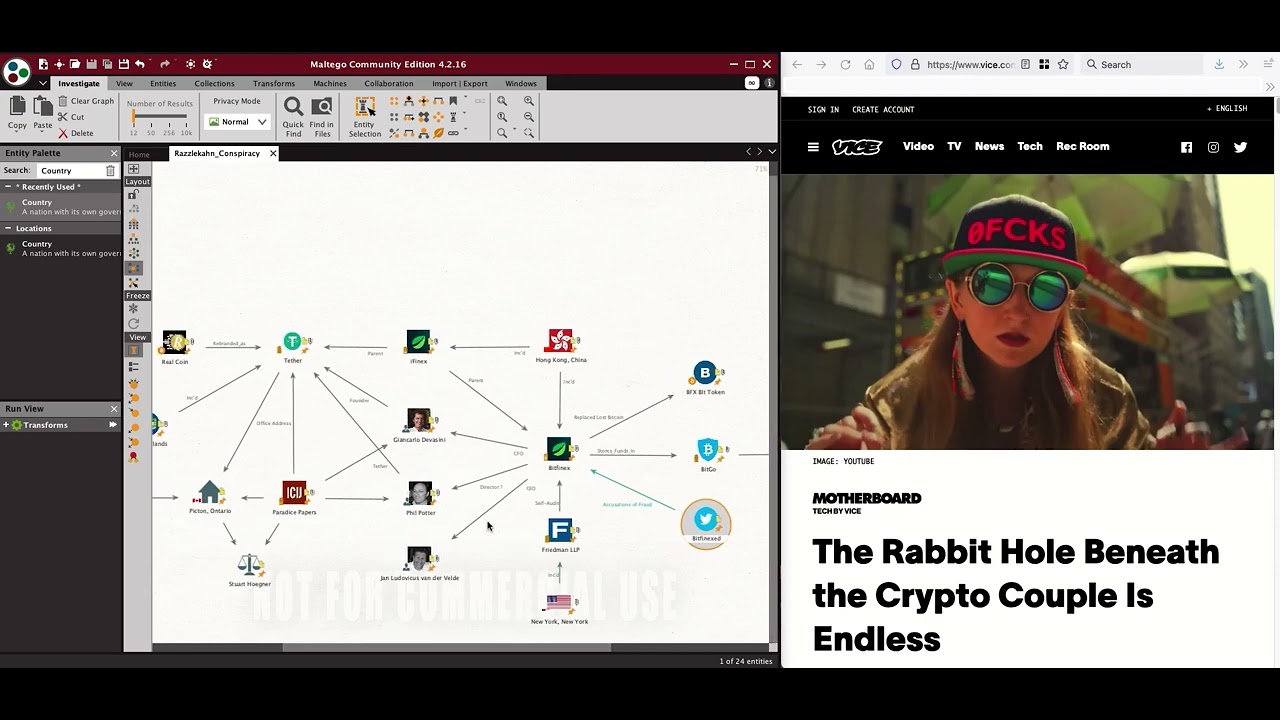Select the BFX Bit Token node
The image size is (1280, 720).
[x=705, y=373]
